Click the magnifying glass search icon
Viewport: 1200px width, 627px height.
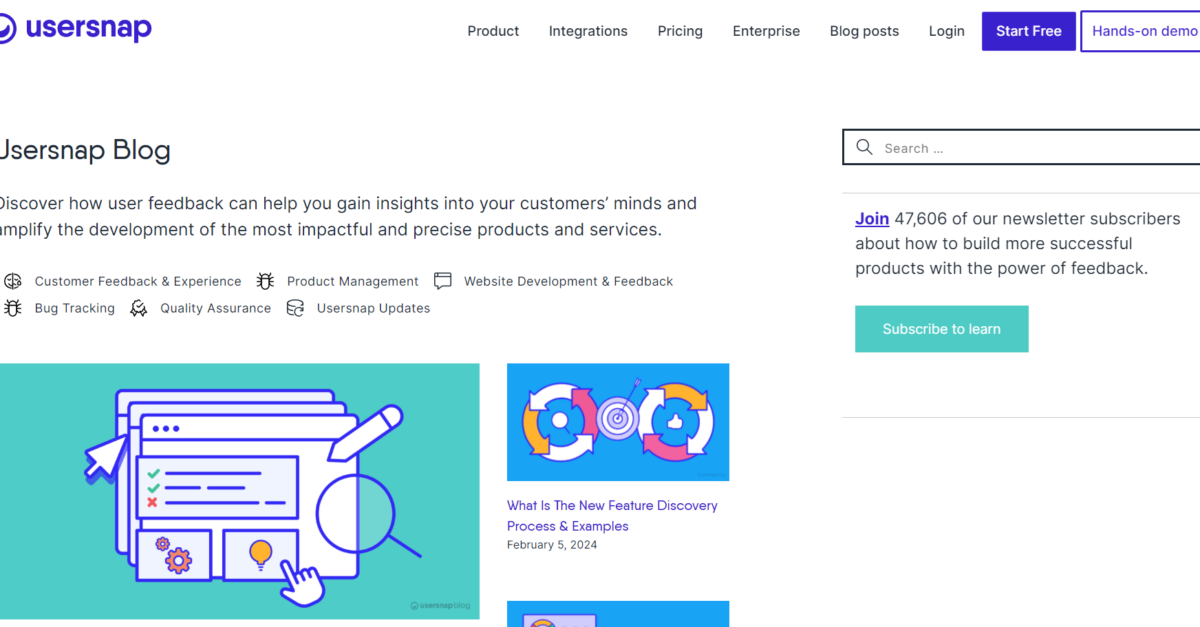click(x=864, y=147)
